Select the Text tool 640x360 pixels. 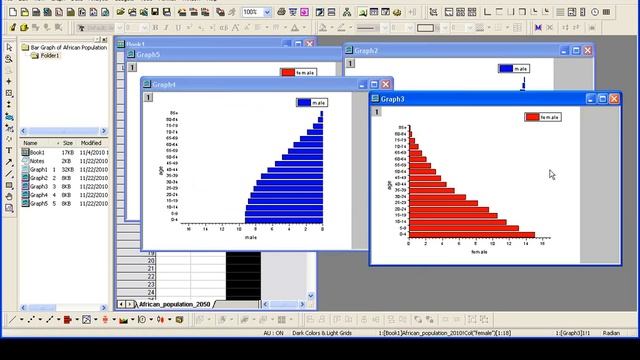point(9,151)
